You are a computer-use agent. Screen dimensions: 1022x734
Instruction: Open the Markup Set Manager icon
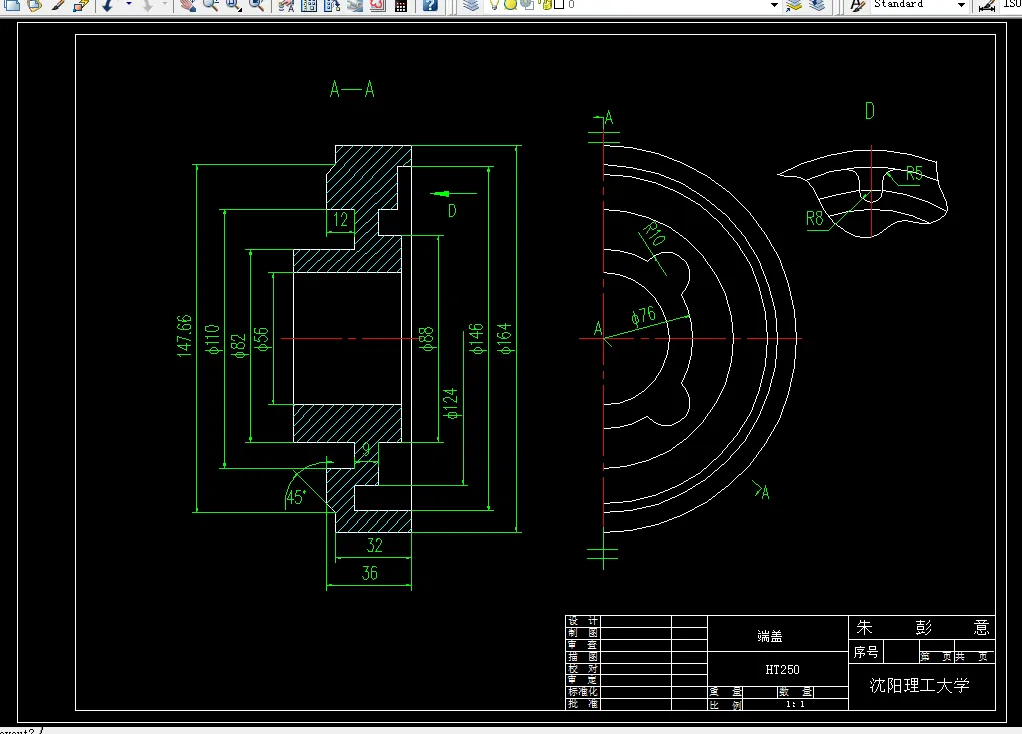pos(378,5)
